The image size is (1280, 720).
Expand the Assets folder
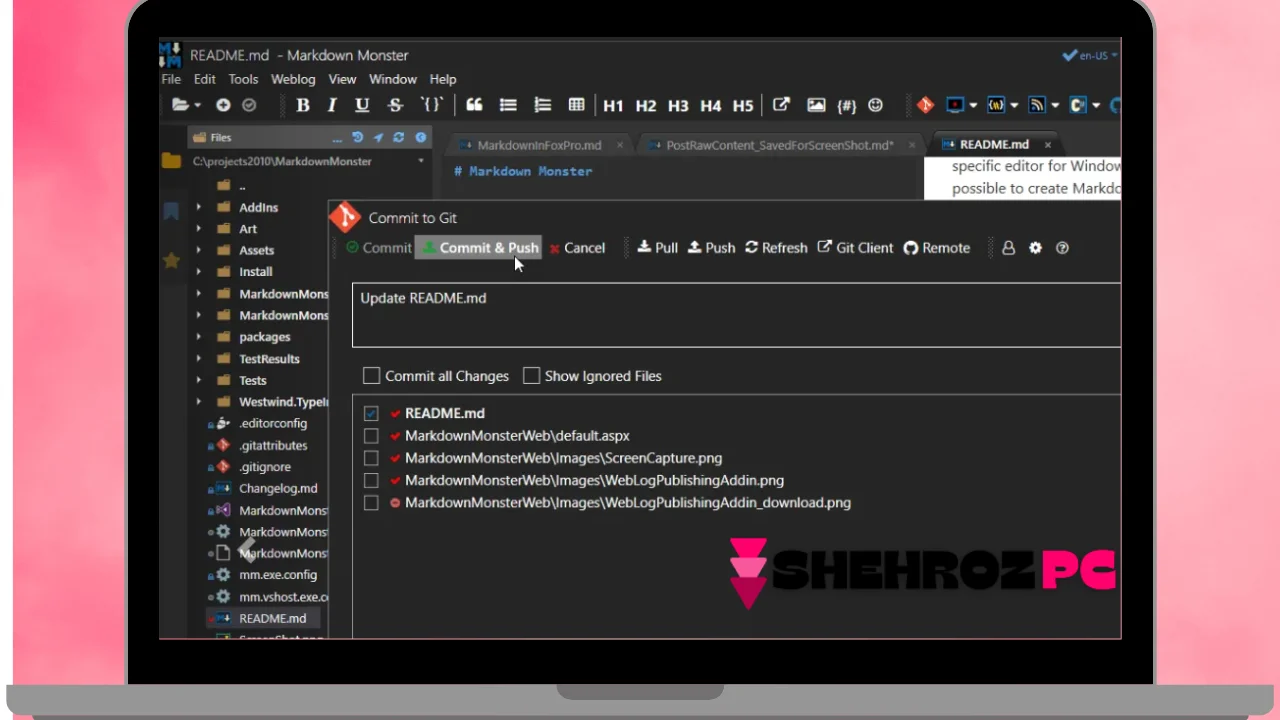(198, 250)
